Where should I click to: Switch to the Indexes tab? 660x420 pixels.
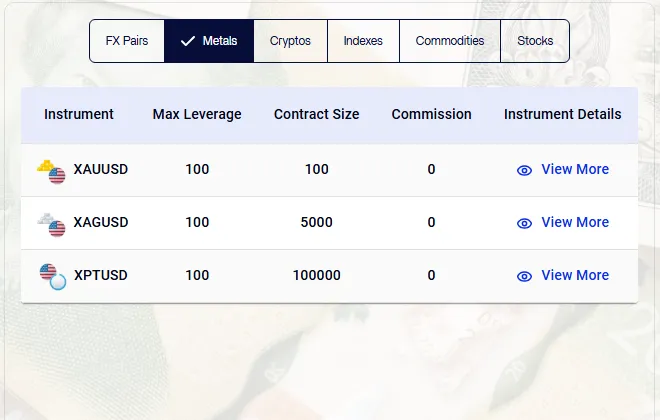[x=363, y=41]
